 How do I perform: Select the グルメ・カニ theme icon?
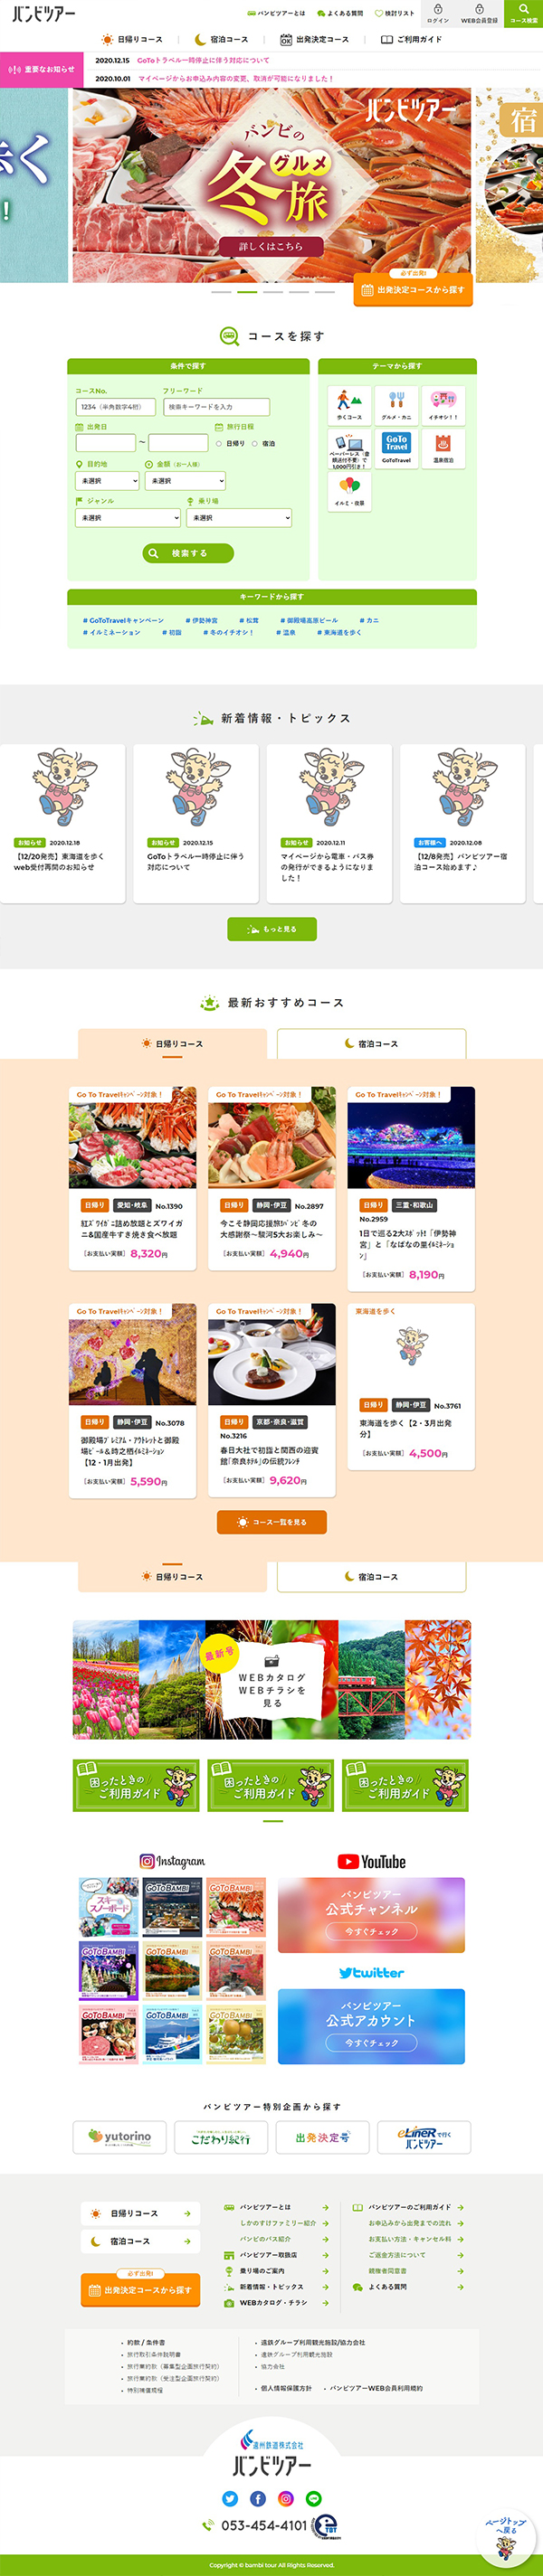[396, 405]
